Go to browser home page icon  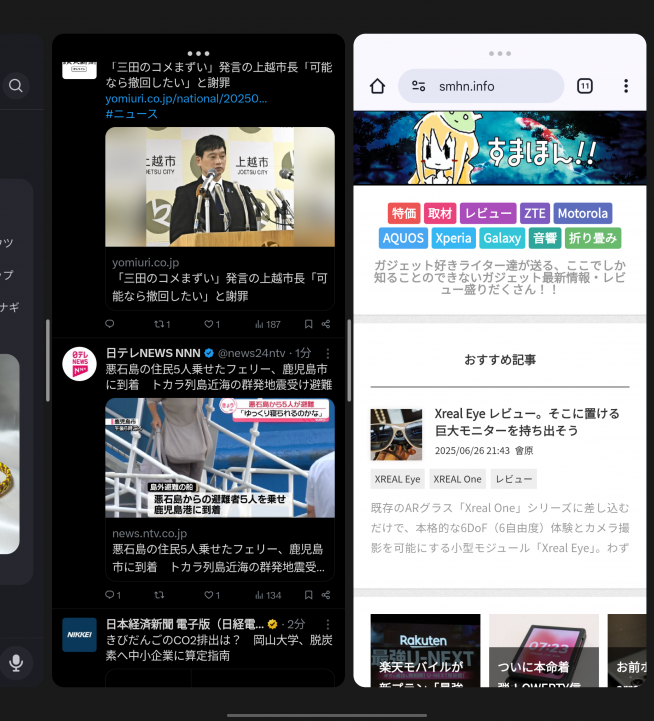pos(377,86)
